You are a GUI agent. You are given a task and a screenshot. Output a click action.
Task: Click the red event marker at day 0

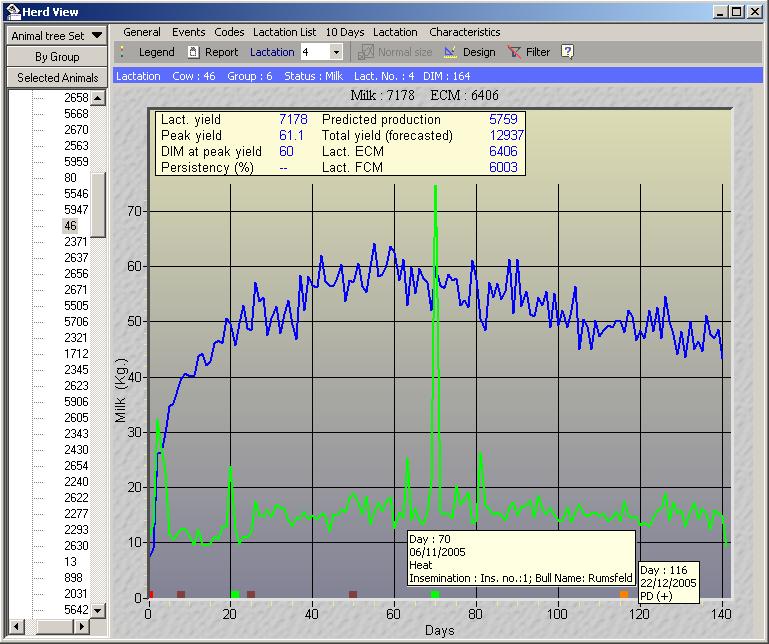tap(151, 594)
